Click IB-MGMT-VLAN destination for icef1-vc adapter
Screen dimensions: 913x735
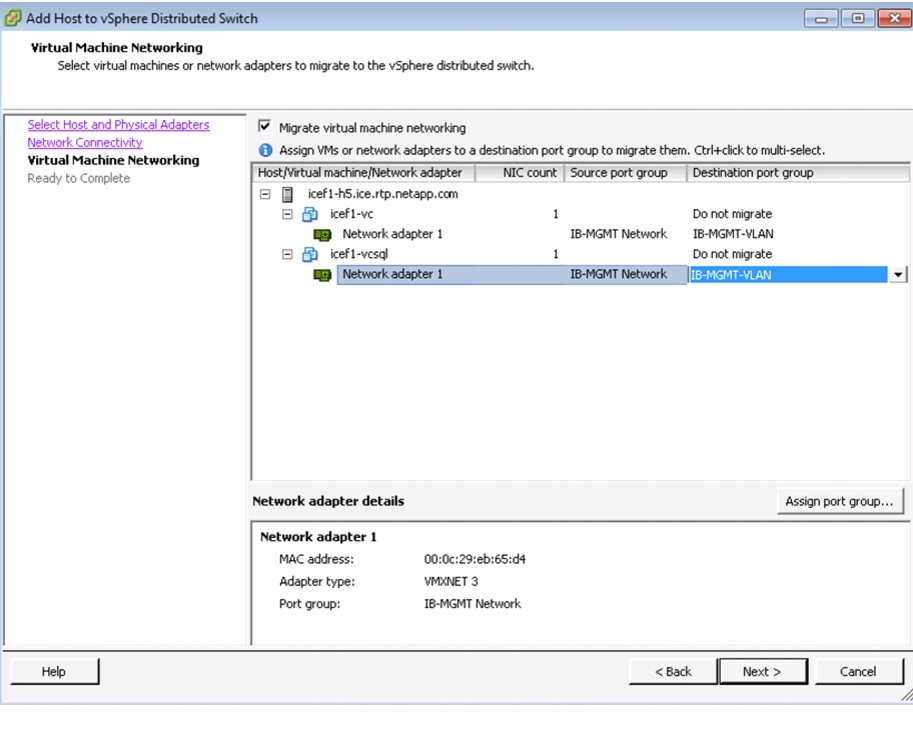pos(733,234)
